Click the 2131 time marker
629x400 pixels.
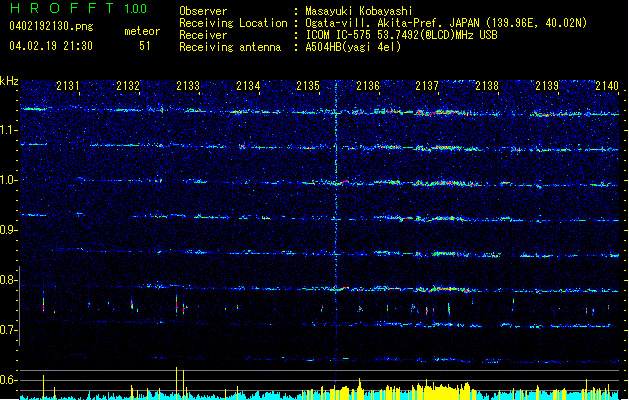pyautogui.click(x=68, y=86)
